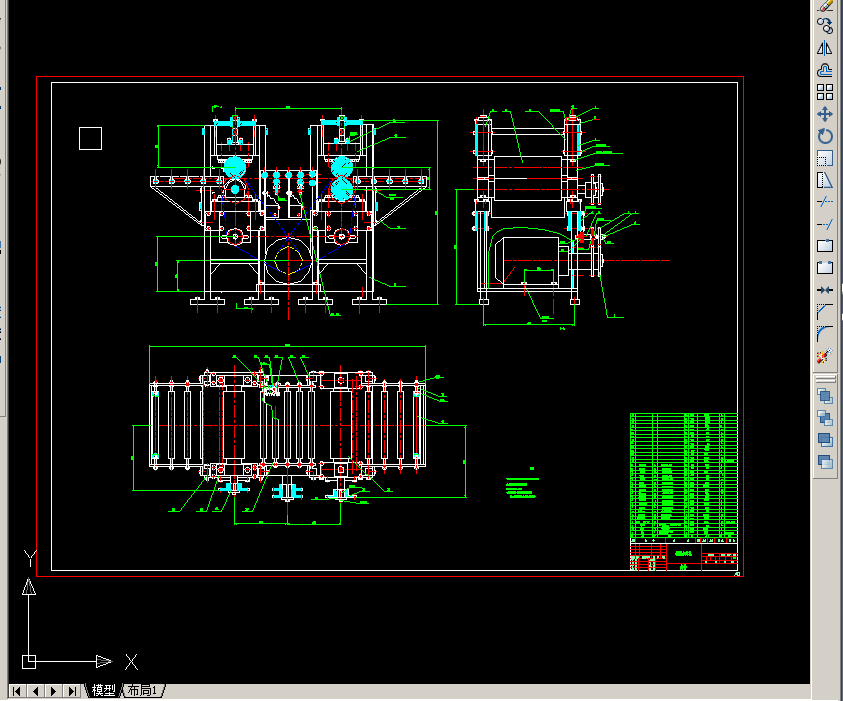Click Send to Back draw order icon
The image size is (843, 701).
click(825, 418)
